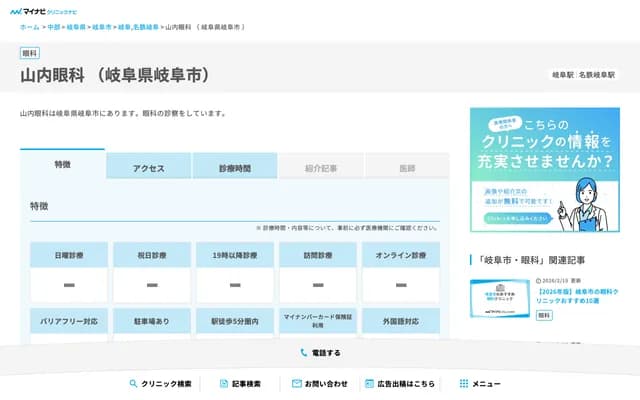
Task: Select the 特徴 tab
Action: tap(62, 165)
